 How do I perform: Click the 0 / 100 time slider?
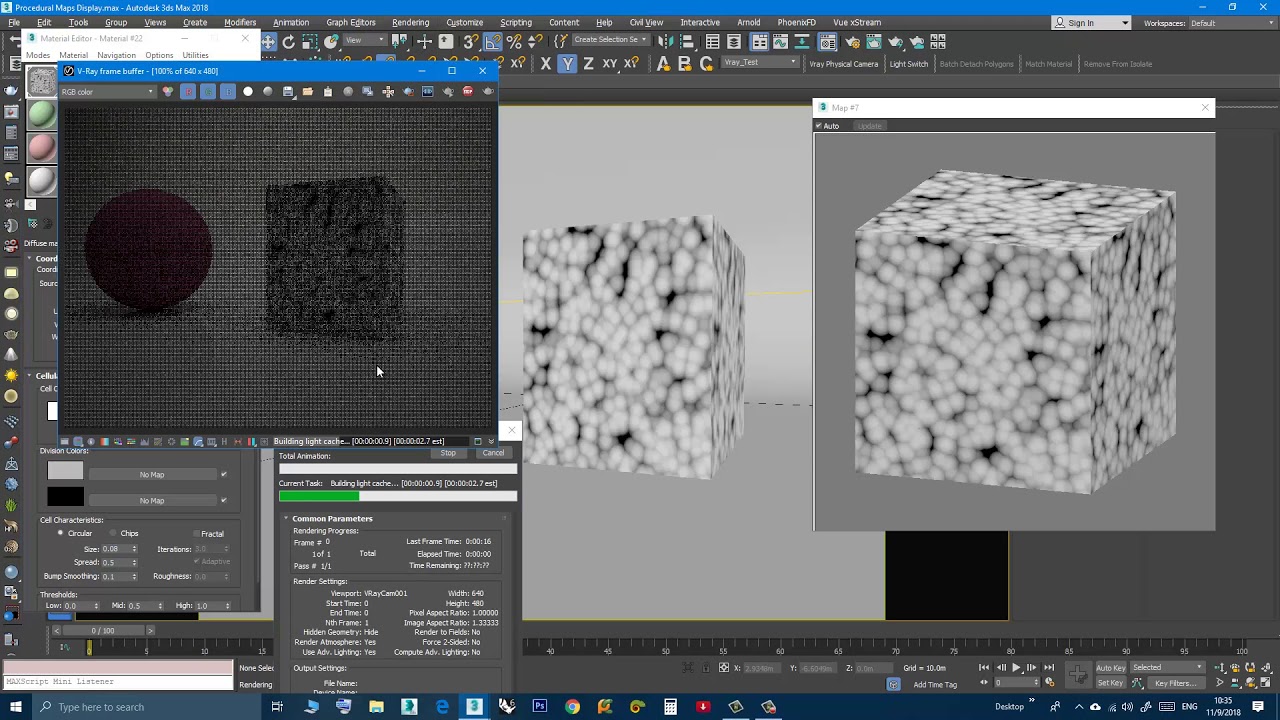click(x=103, y=631)
